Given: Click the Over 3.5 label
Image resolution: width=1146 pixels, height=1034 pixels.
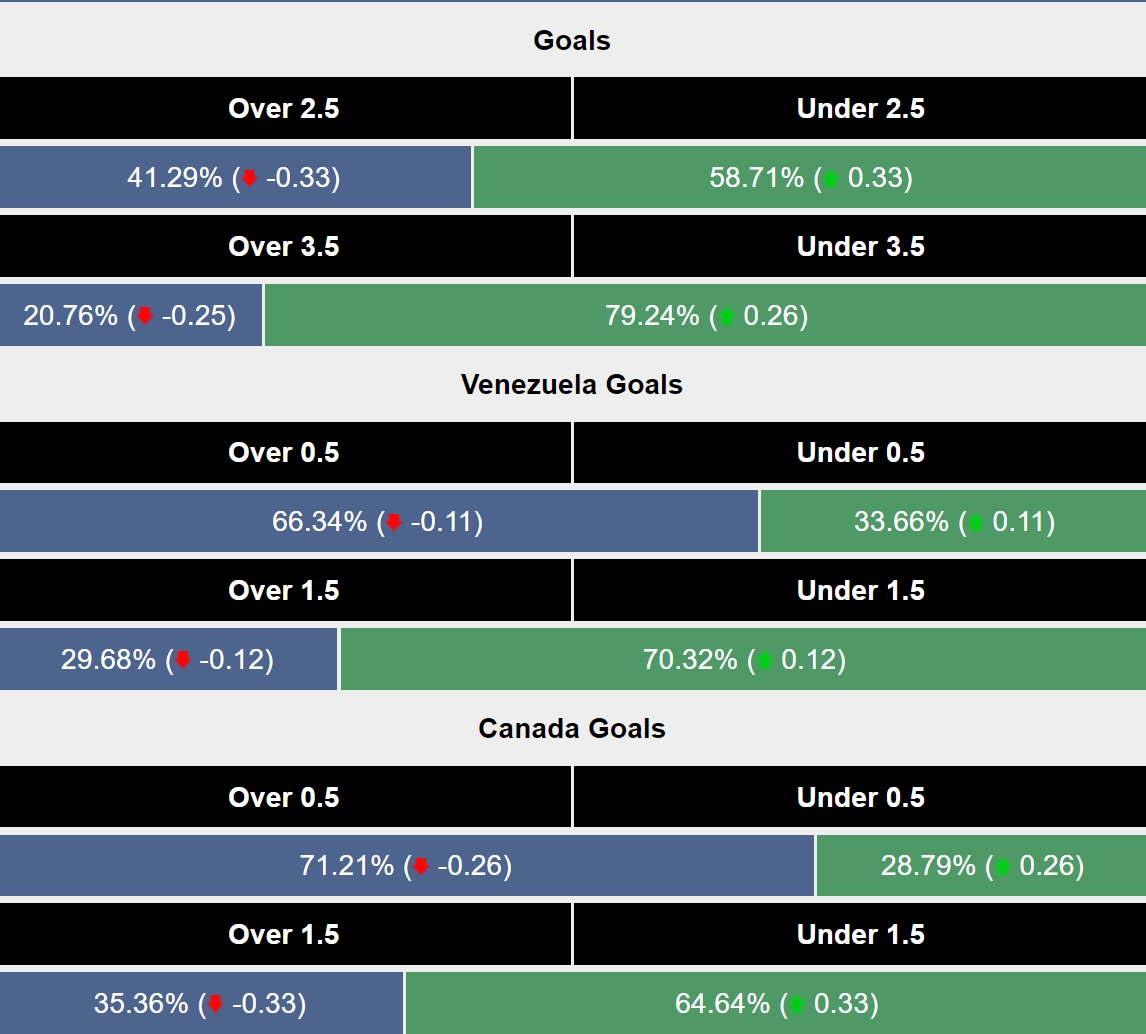Looking at the screenshot, I should point(285,246).
